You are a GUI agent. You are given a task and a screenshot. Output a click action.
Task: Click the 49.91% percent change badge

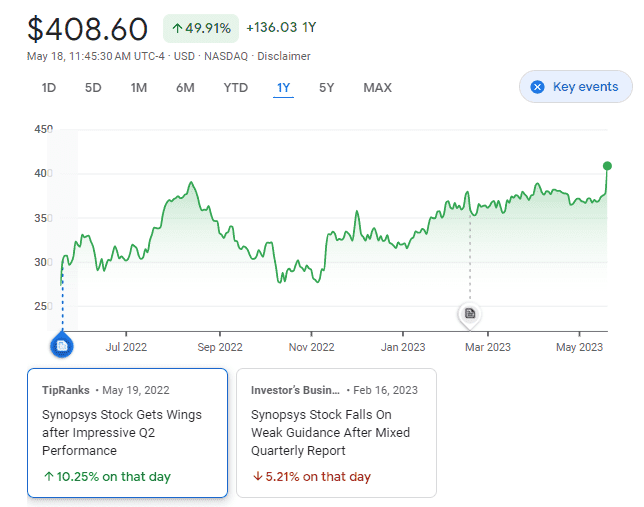[201, 28]
